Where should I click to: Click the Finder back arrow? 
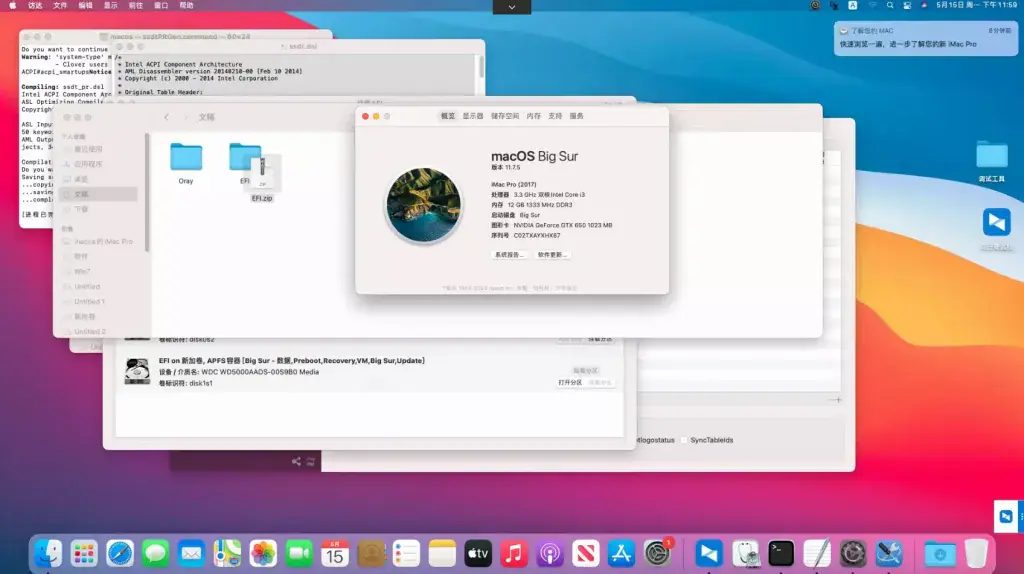(167, 117)
